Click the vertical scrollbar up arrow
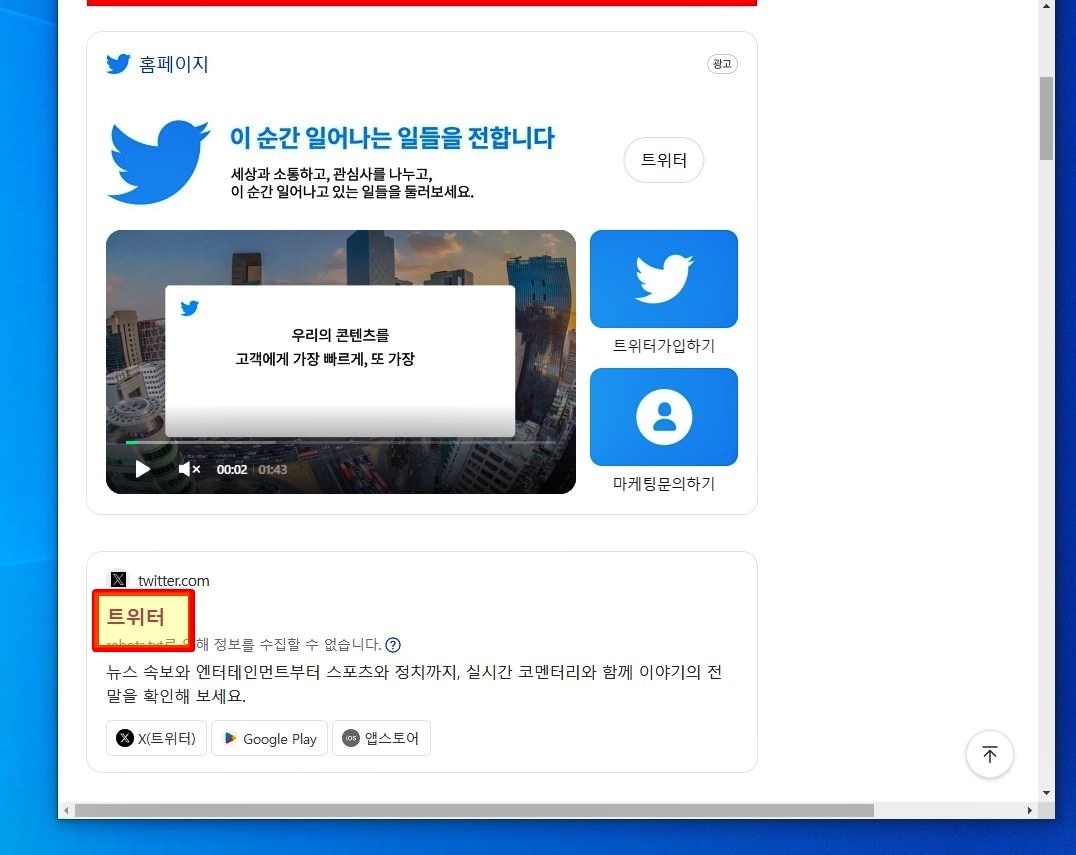This screenshot has height=855, width=1076. click(x=1046, y=5)
